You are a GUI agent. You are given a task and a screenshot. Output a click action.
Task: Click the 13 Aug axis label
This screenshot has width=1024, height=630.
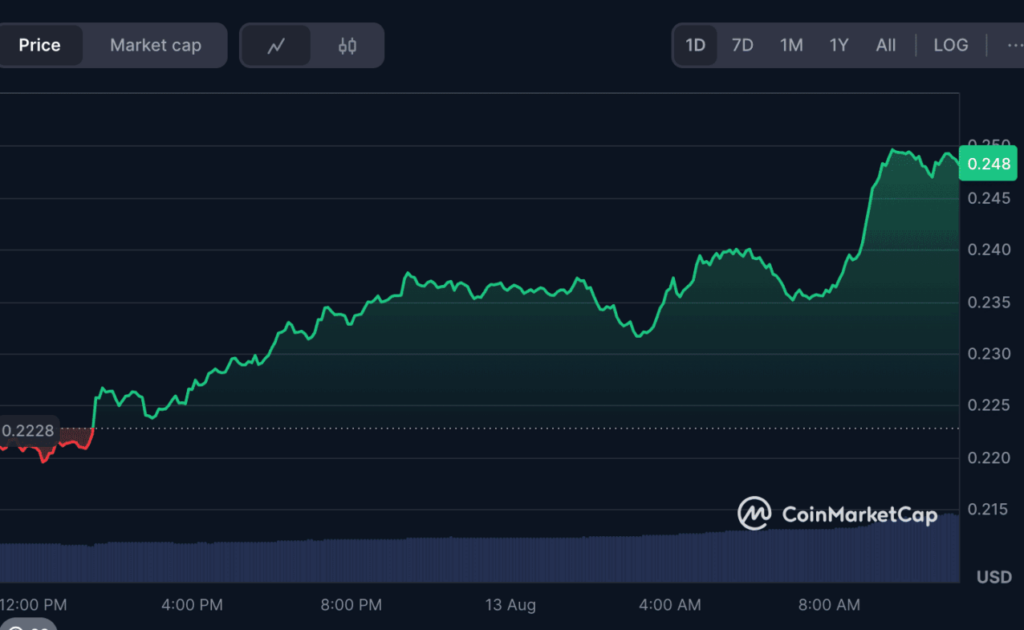tap(510, 604)
